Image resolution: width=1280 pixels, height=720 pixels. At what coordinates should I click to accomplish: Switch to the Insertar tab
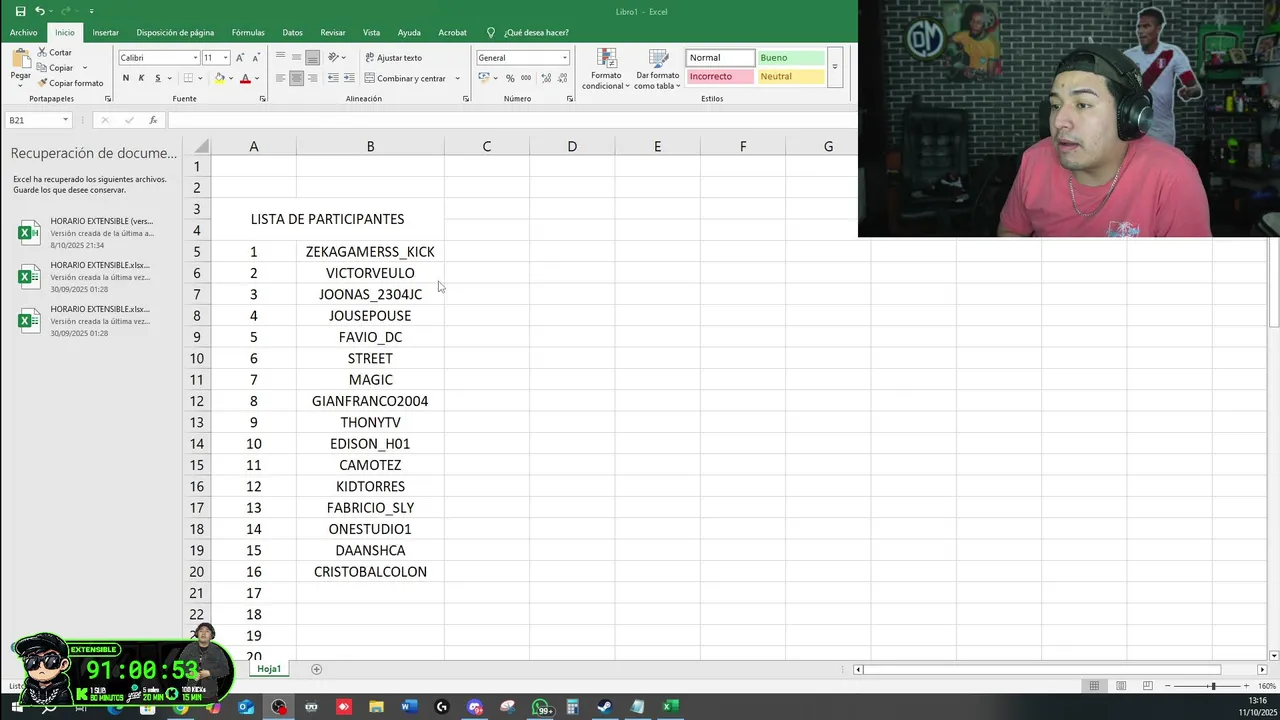click(x=105, y=32)
